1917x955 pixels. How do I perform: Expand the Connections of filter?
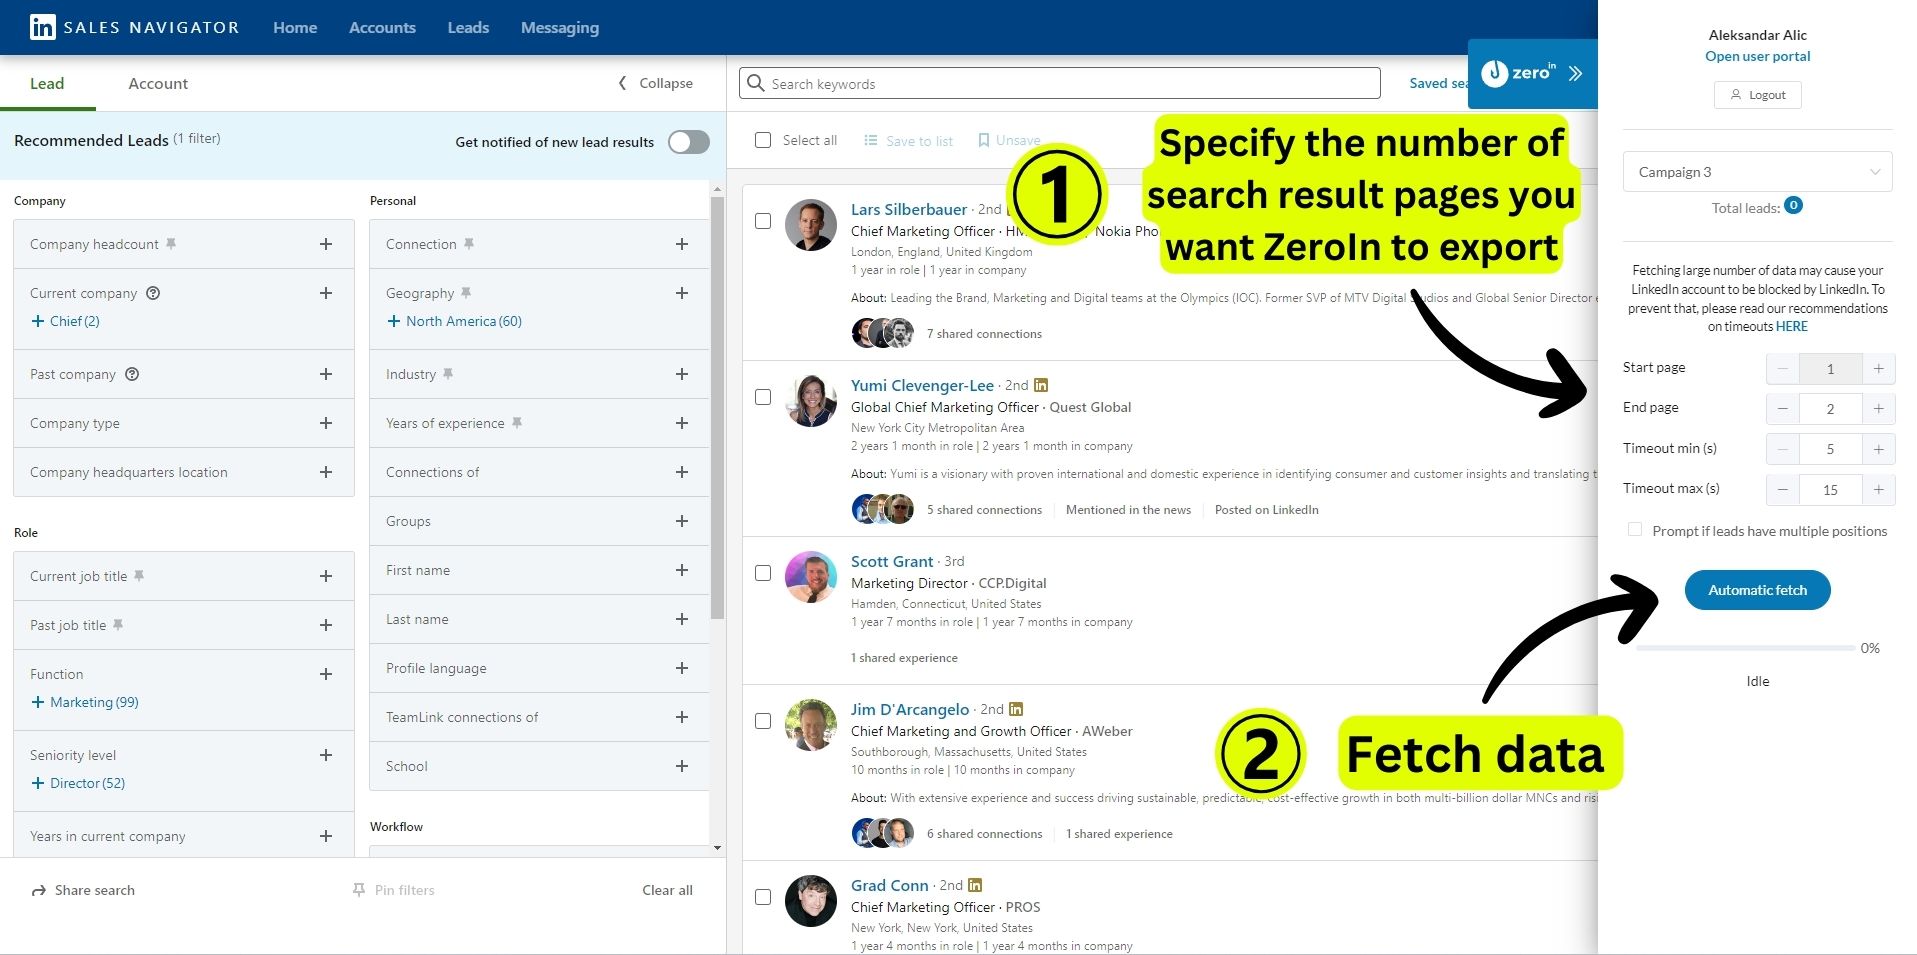click(682, 472)
